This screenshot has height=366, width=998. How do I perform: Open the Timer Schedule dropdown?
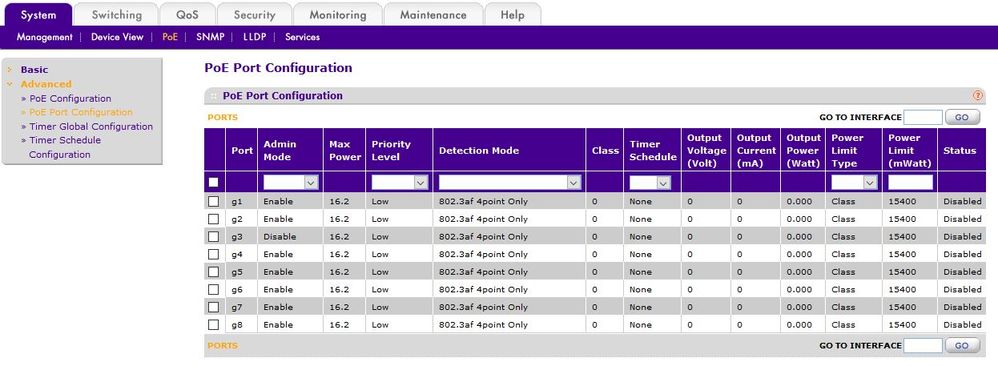coord(650,183)
